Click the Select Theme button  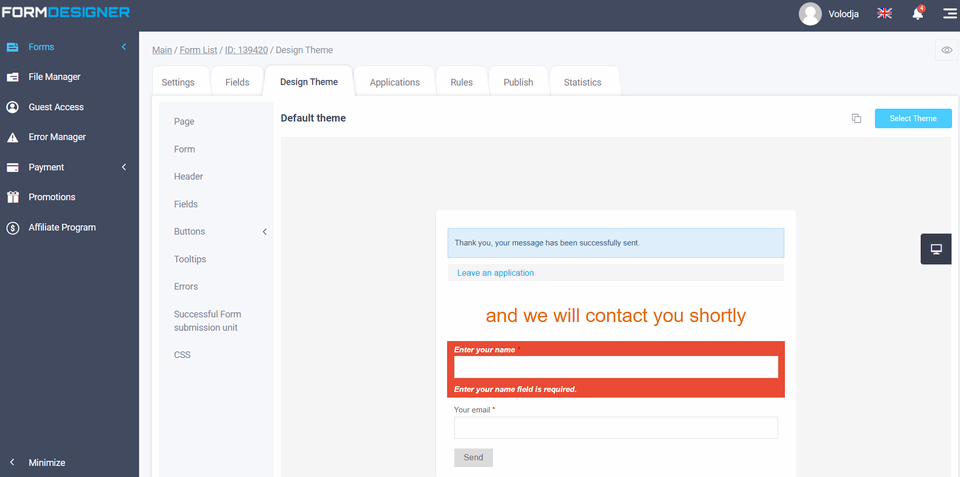(913, 118)
